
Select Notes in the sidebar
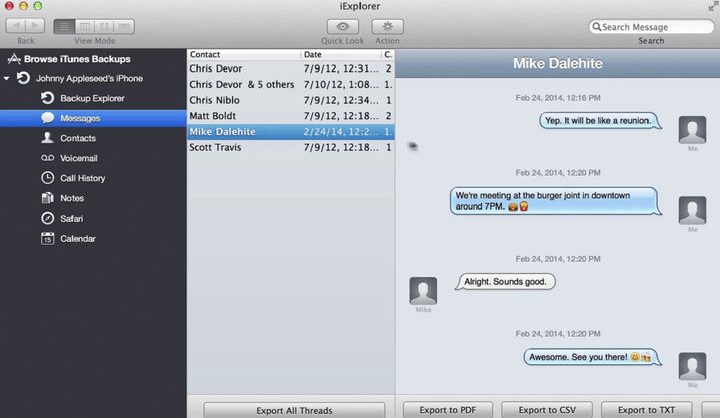pos(72,198)
